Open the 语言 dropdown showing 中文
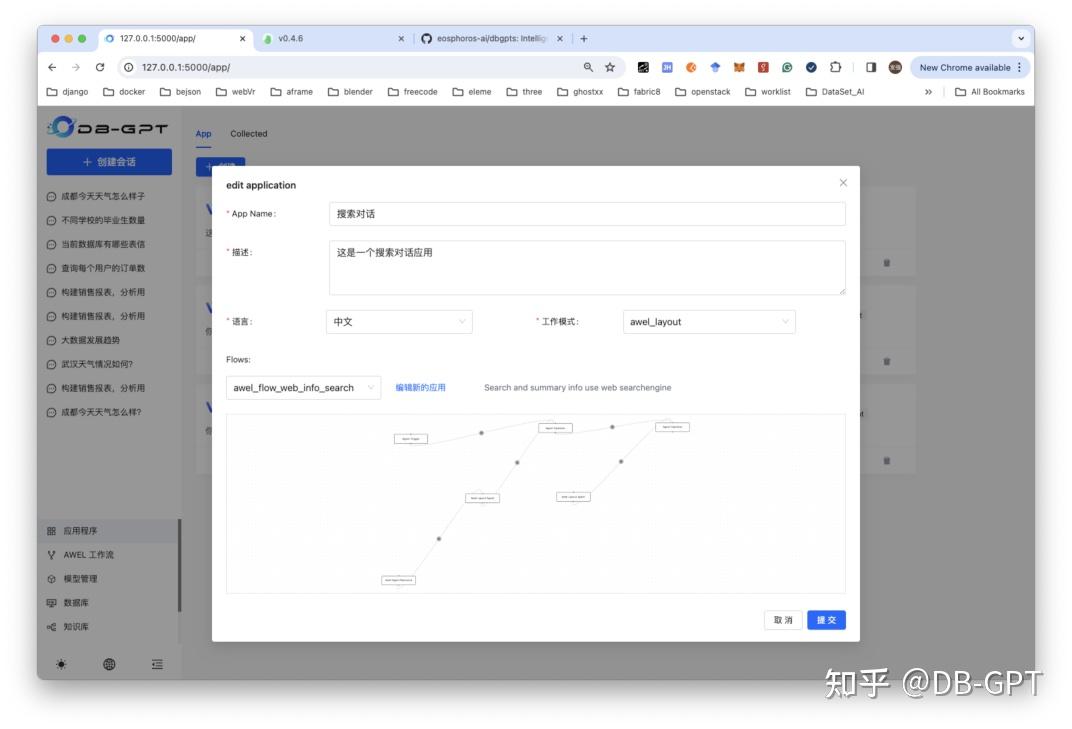This screenshot has width=1072, height=729. pyautogui.click(x=398, y=322)
